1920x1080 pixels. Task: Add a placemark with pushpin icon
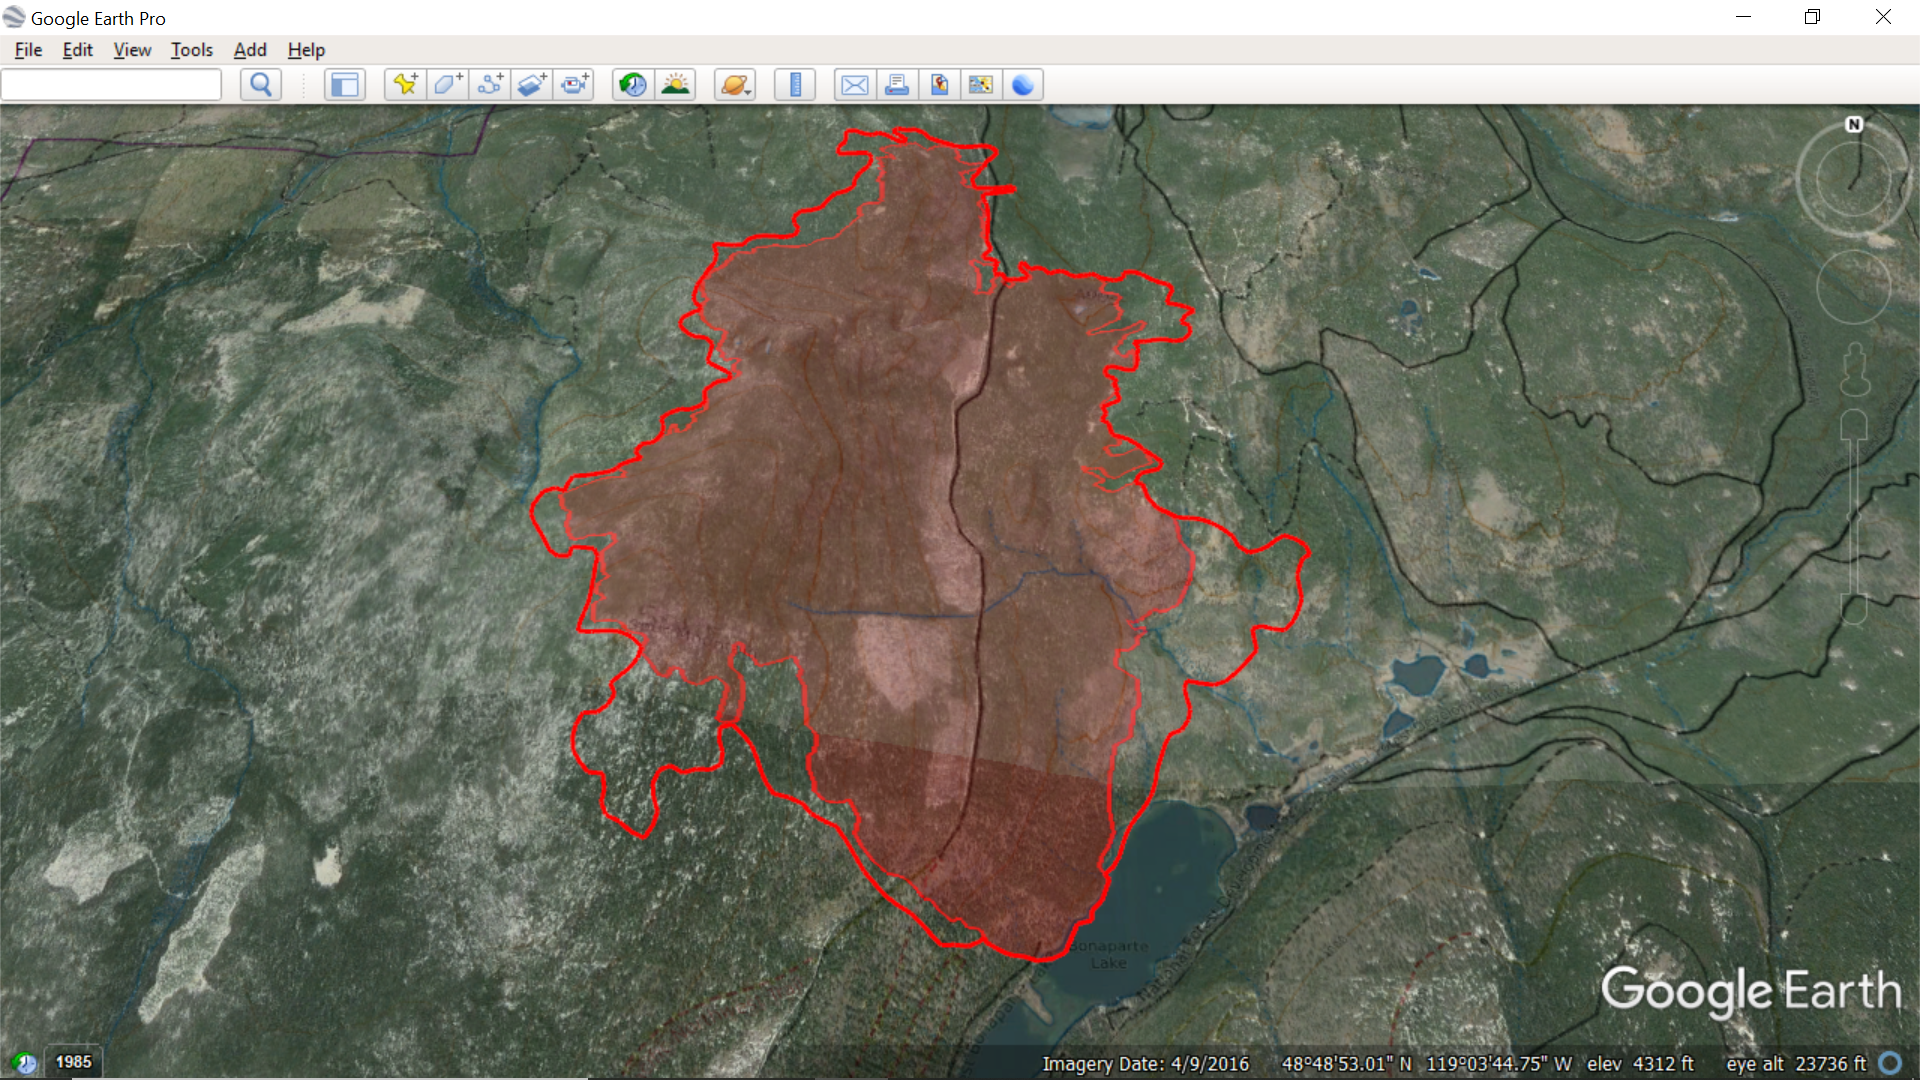tap(405, 85)
